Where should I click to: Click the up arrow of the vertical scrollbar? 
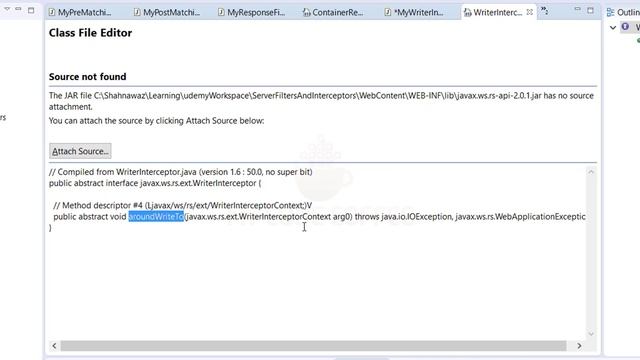tap(591, 172)
